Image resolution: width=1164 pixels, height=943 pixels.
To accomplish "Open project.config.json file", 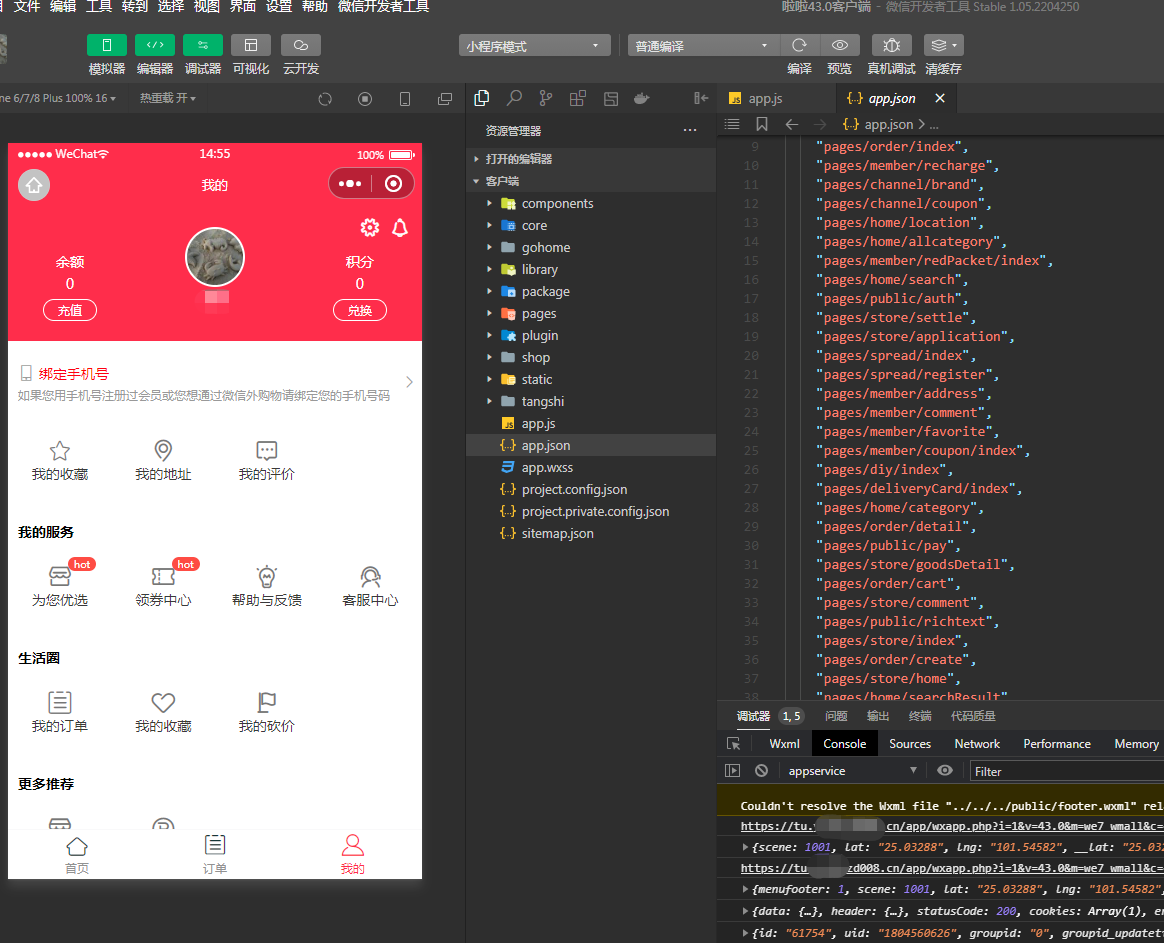I will pyautogui.click(x=591, y=489).
